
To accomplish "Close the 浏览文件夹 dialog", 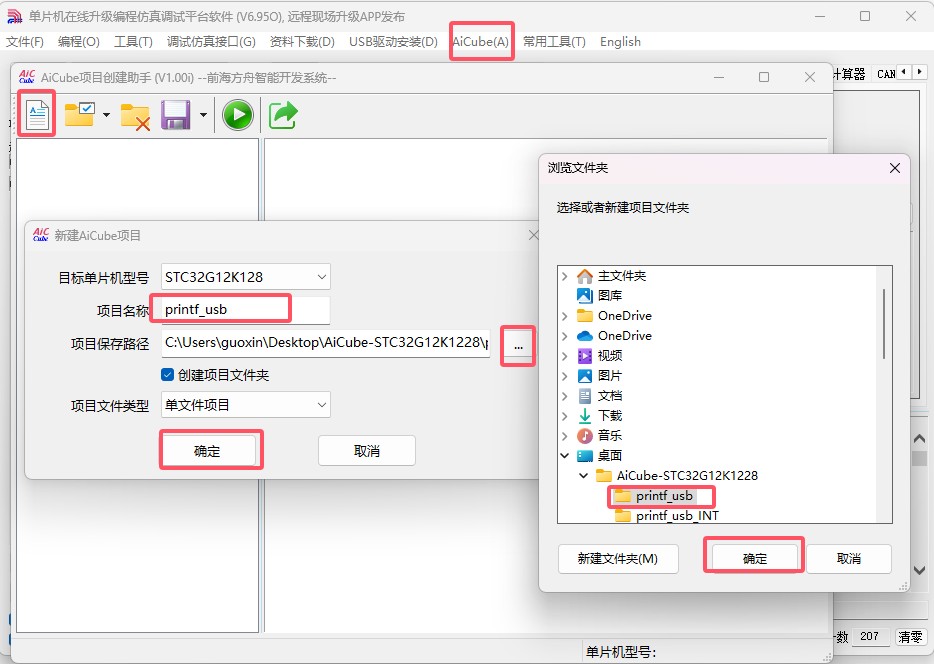I will pos(895,168).
